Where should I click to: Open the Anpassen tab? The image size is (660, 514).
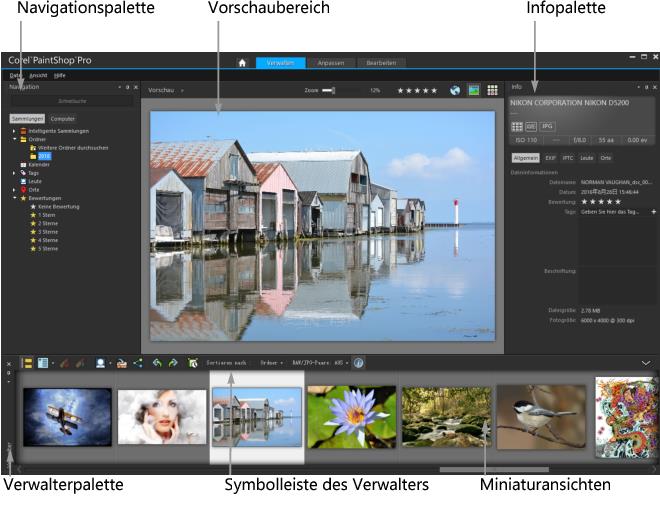tap(329, 62)
